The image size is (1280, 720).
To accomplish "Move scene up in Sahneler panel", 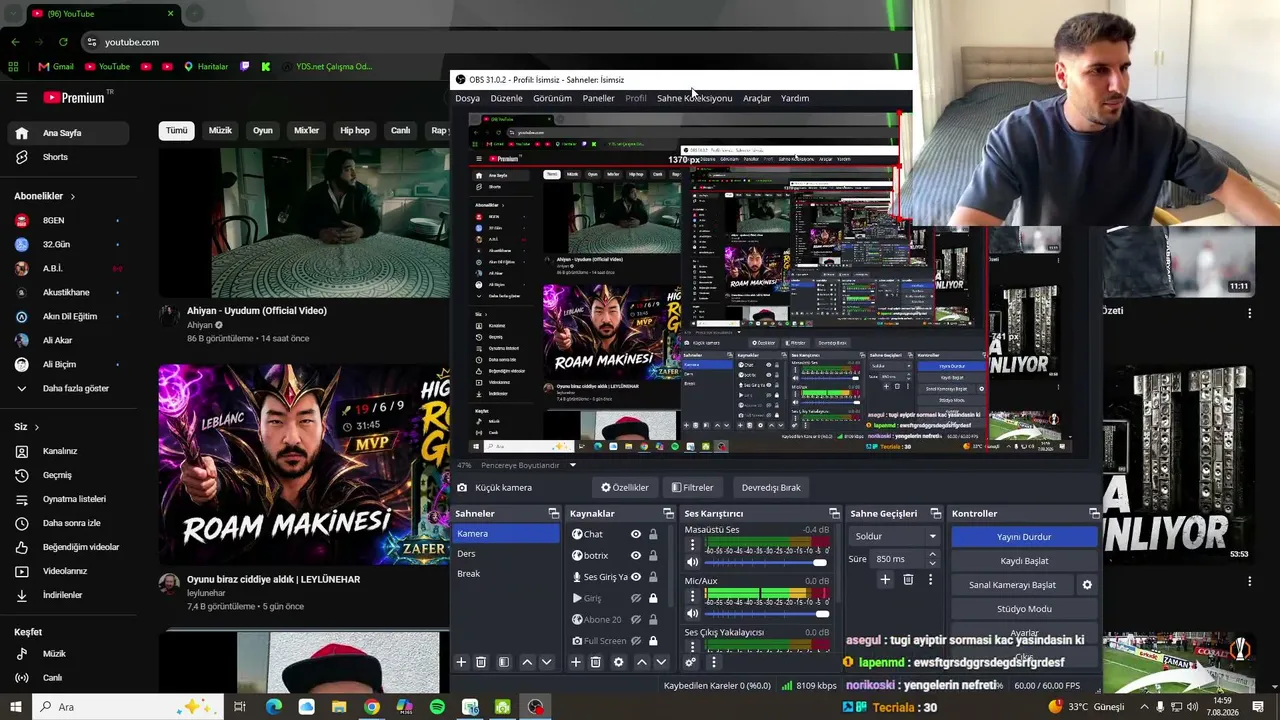I will [527, 662].
